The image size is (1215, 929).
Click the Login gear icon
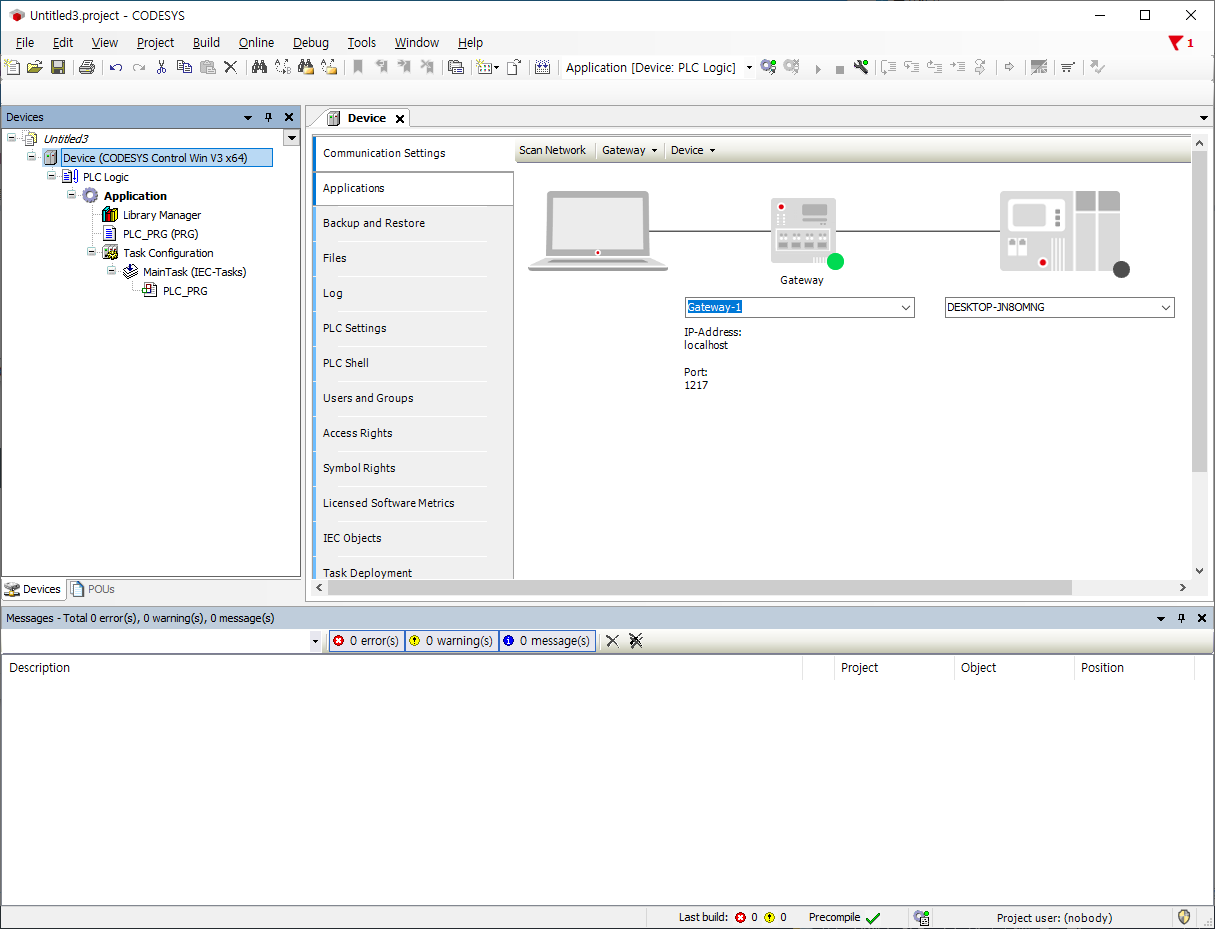tap(768, 67)
